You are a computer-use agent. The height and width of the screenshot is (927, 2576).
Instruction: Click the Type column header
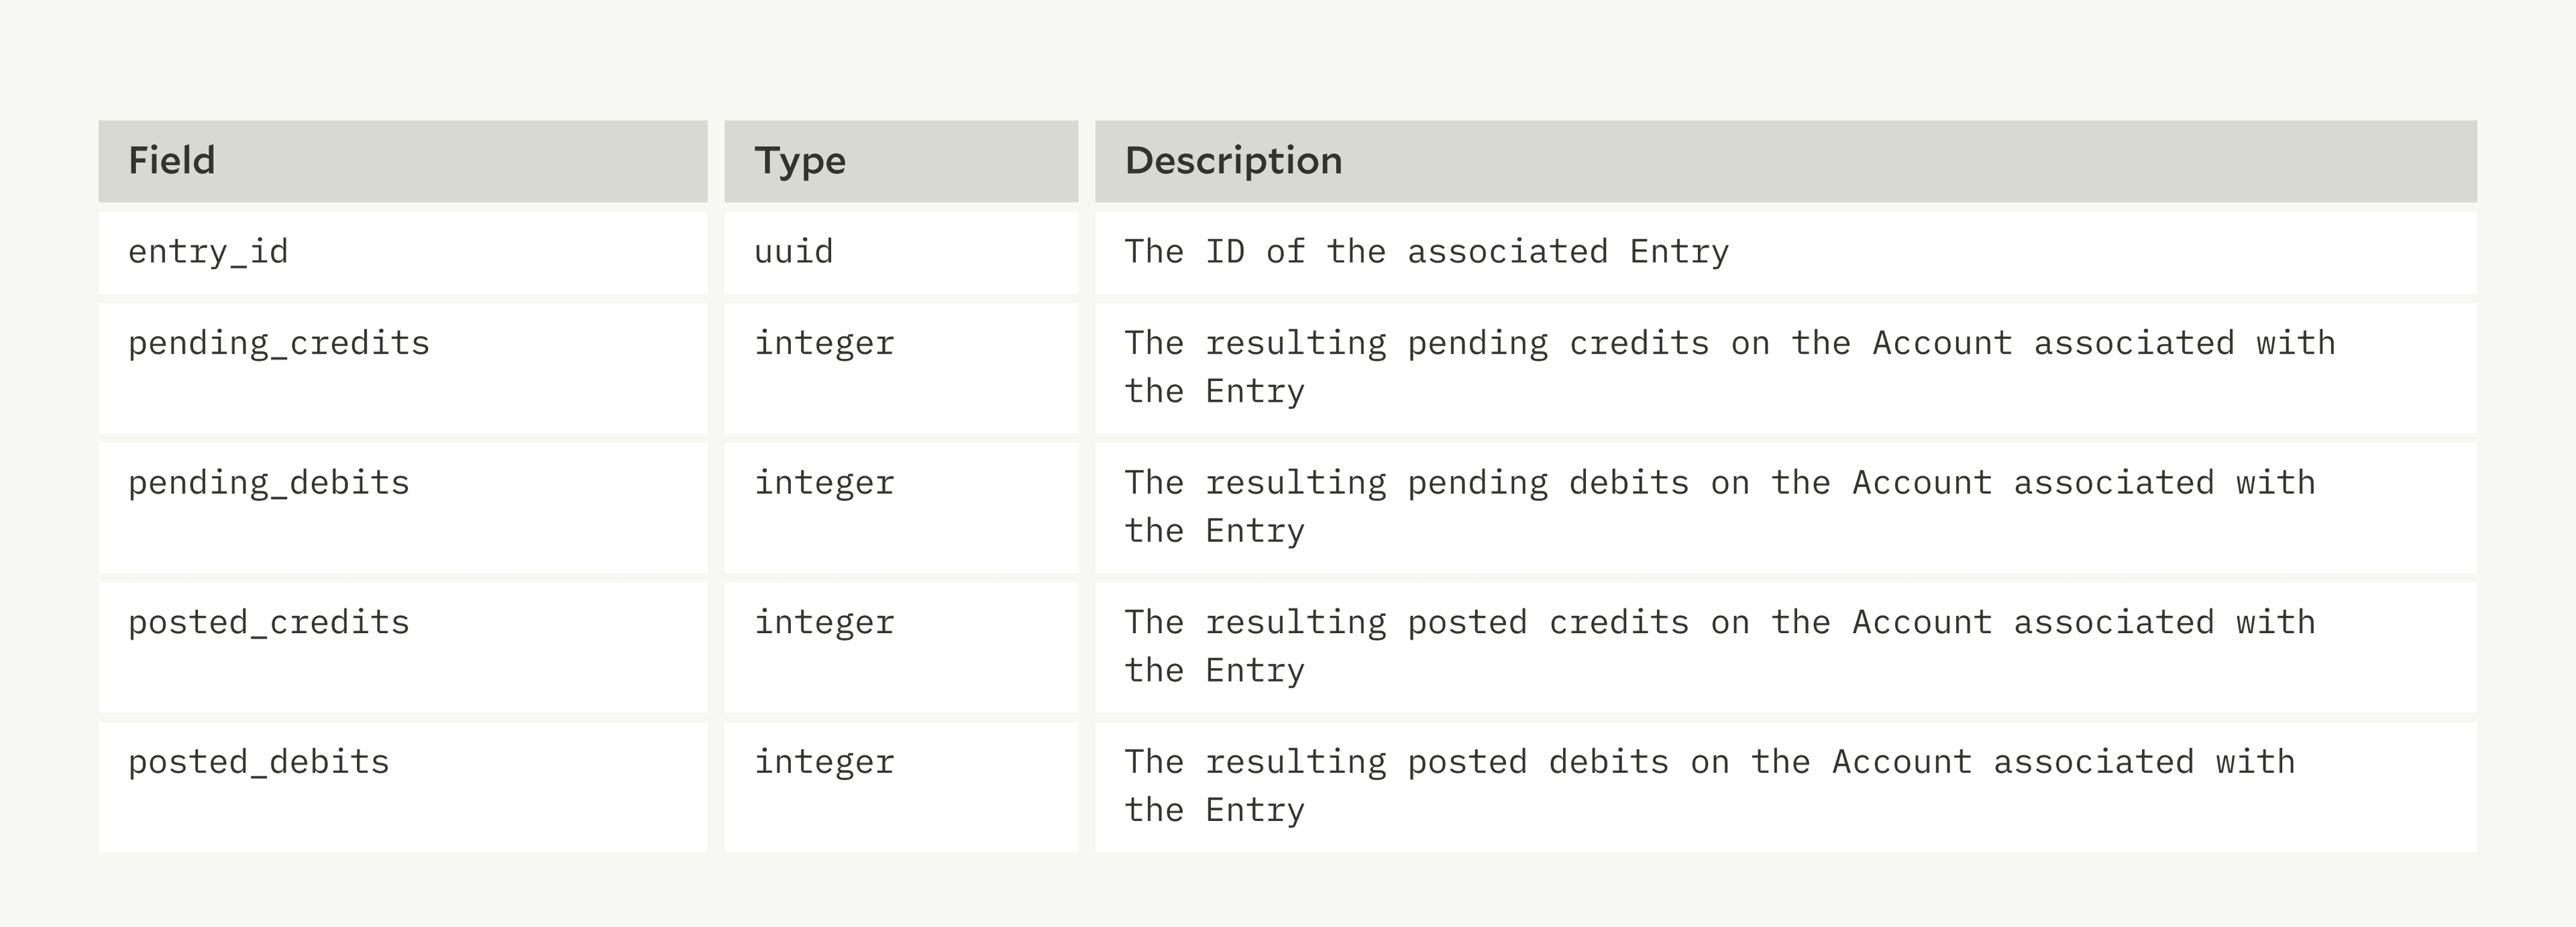(x=800, y=161)
